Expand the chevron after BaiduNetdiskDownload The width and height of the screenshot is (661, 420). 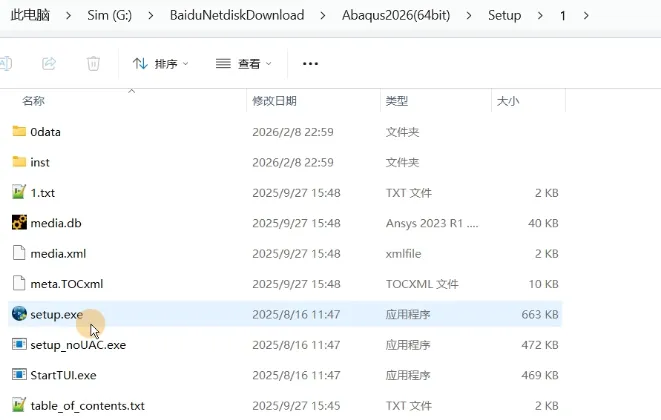point(322,16)
